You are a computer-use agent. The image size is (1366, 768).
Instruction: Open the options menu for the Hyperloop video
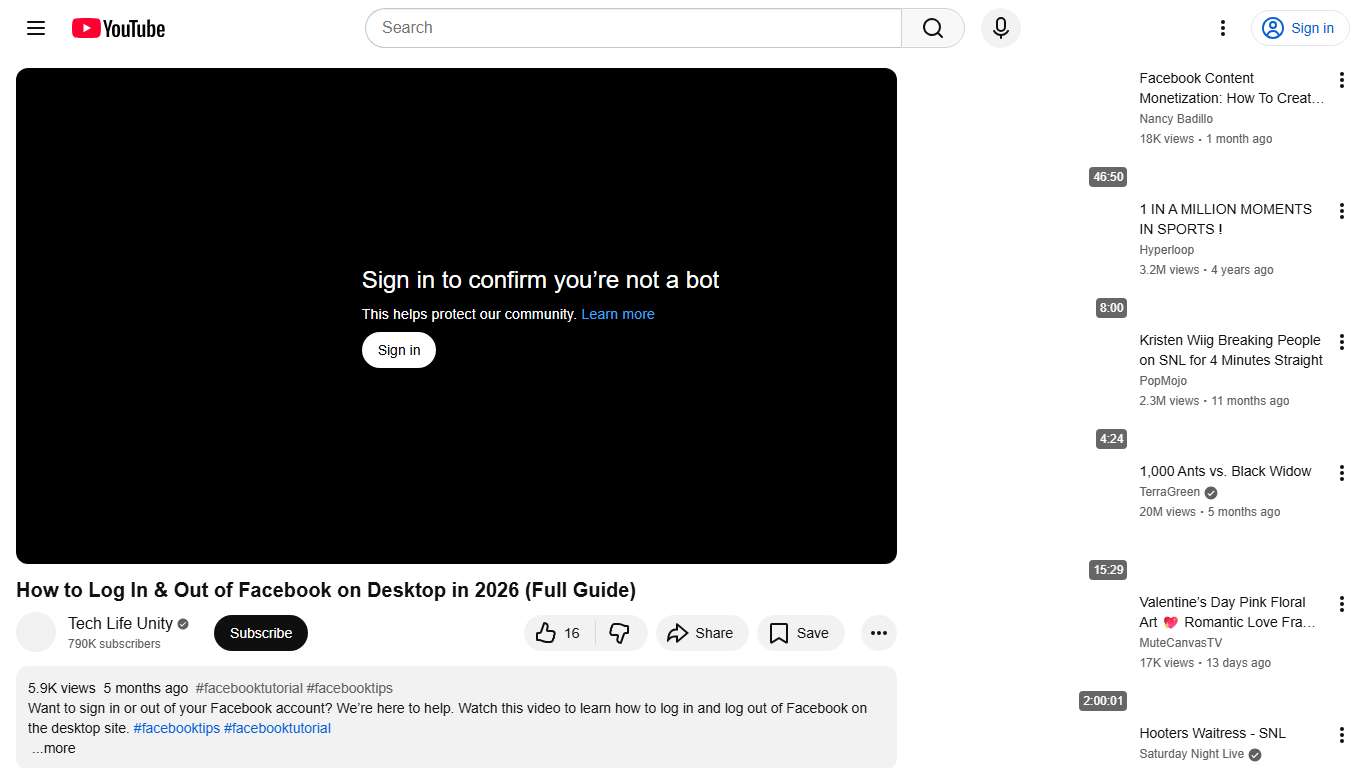tap(1342, 210)
